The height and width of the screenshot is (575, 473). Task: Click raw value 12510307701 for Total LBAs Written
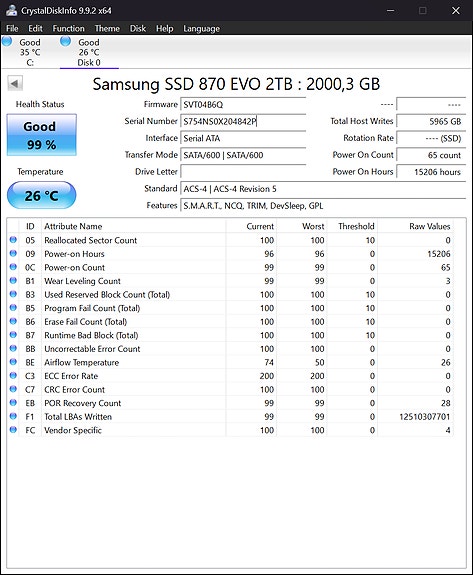[x=425, y=417]
